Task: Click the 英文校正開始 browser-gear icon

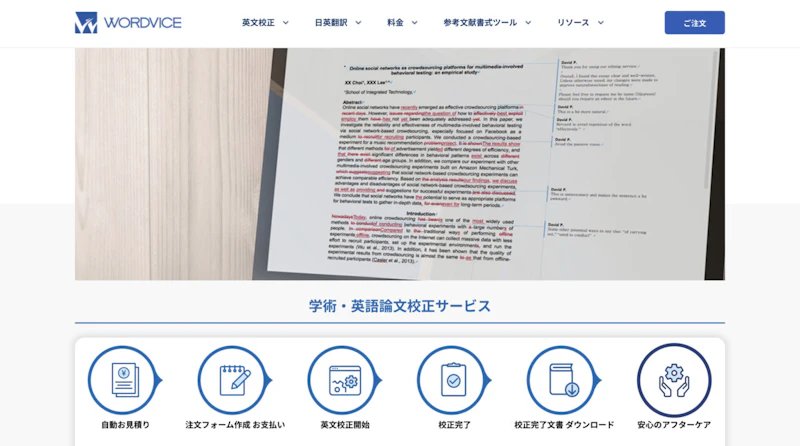Action: (344, 380)
